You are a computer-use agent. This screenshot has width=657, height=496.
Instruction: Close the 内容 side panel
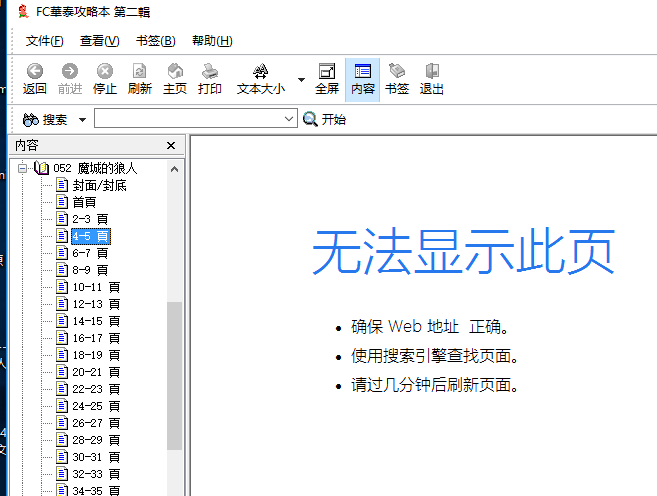pos(171,146)
